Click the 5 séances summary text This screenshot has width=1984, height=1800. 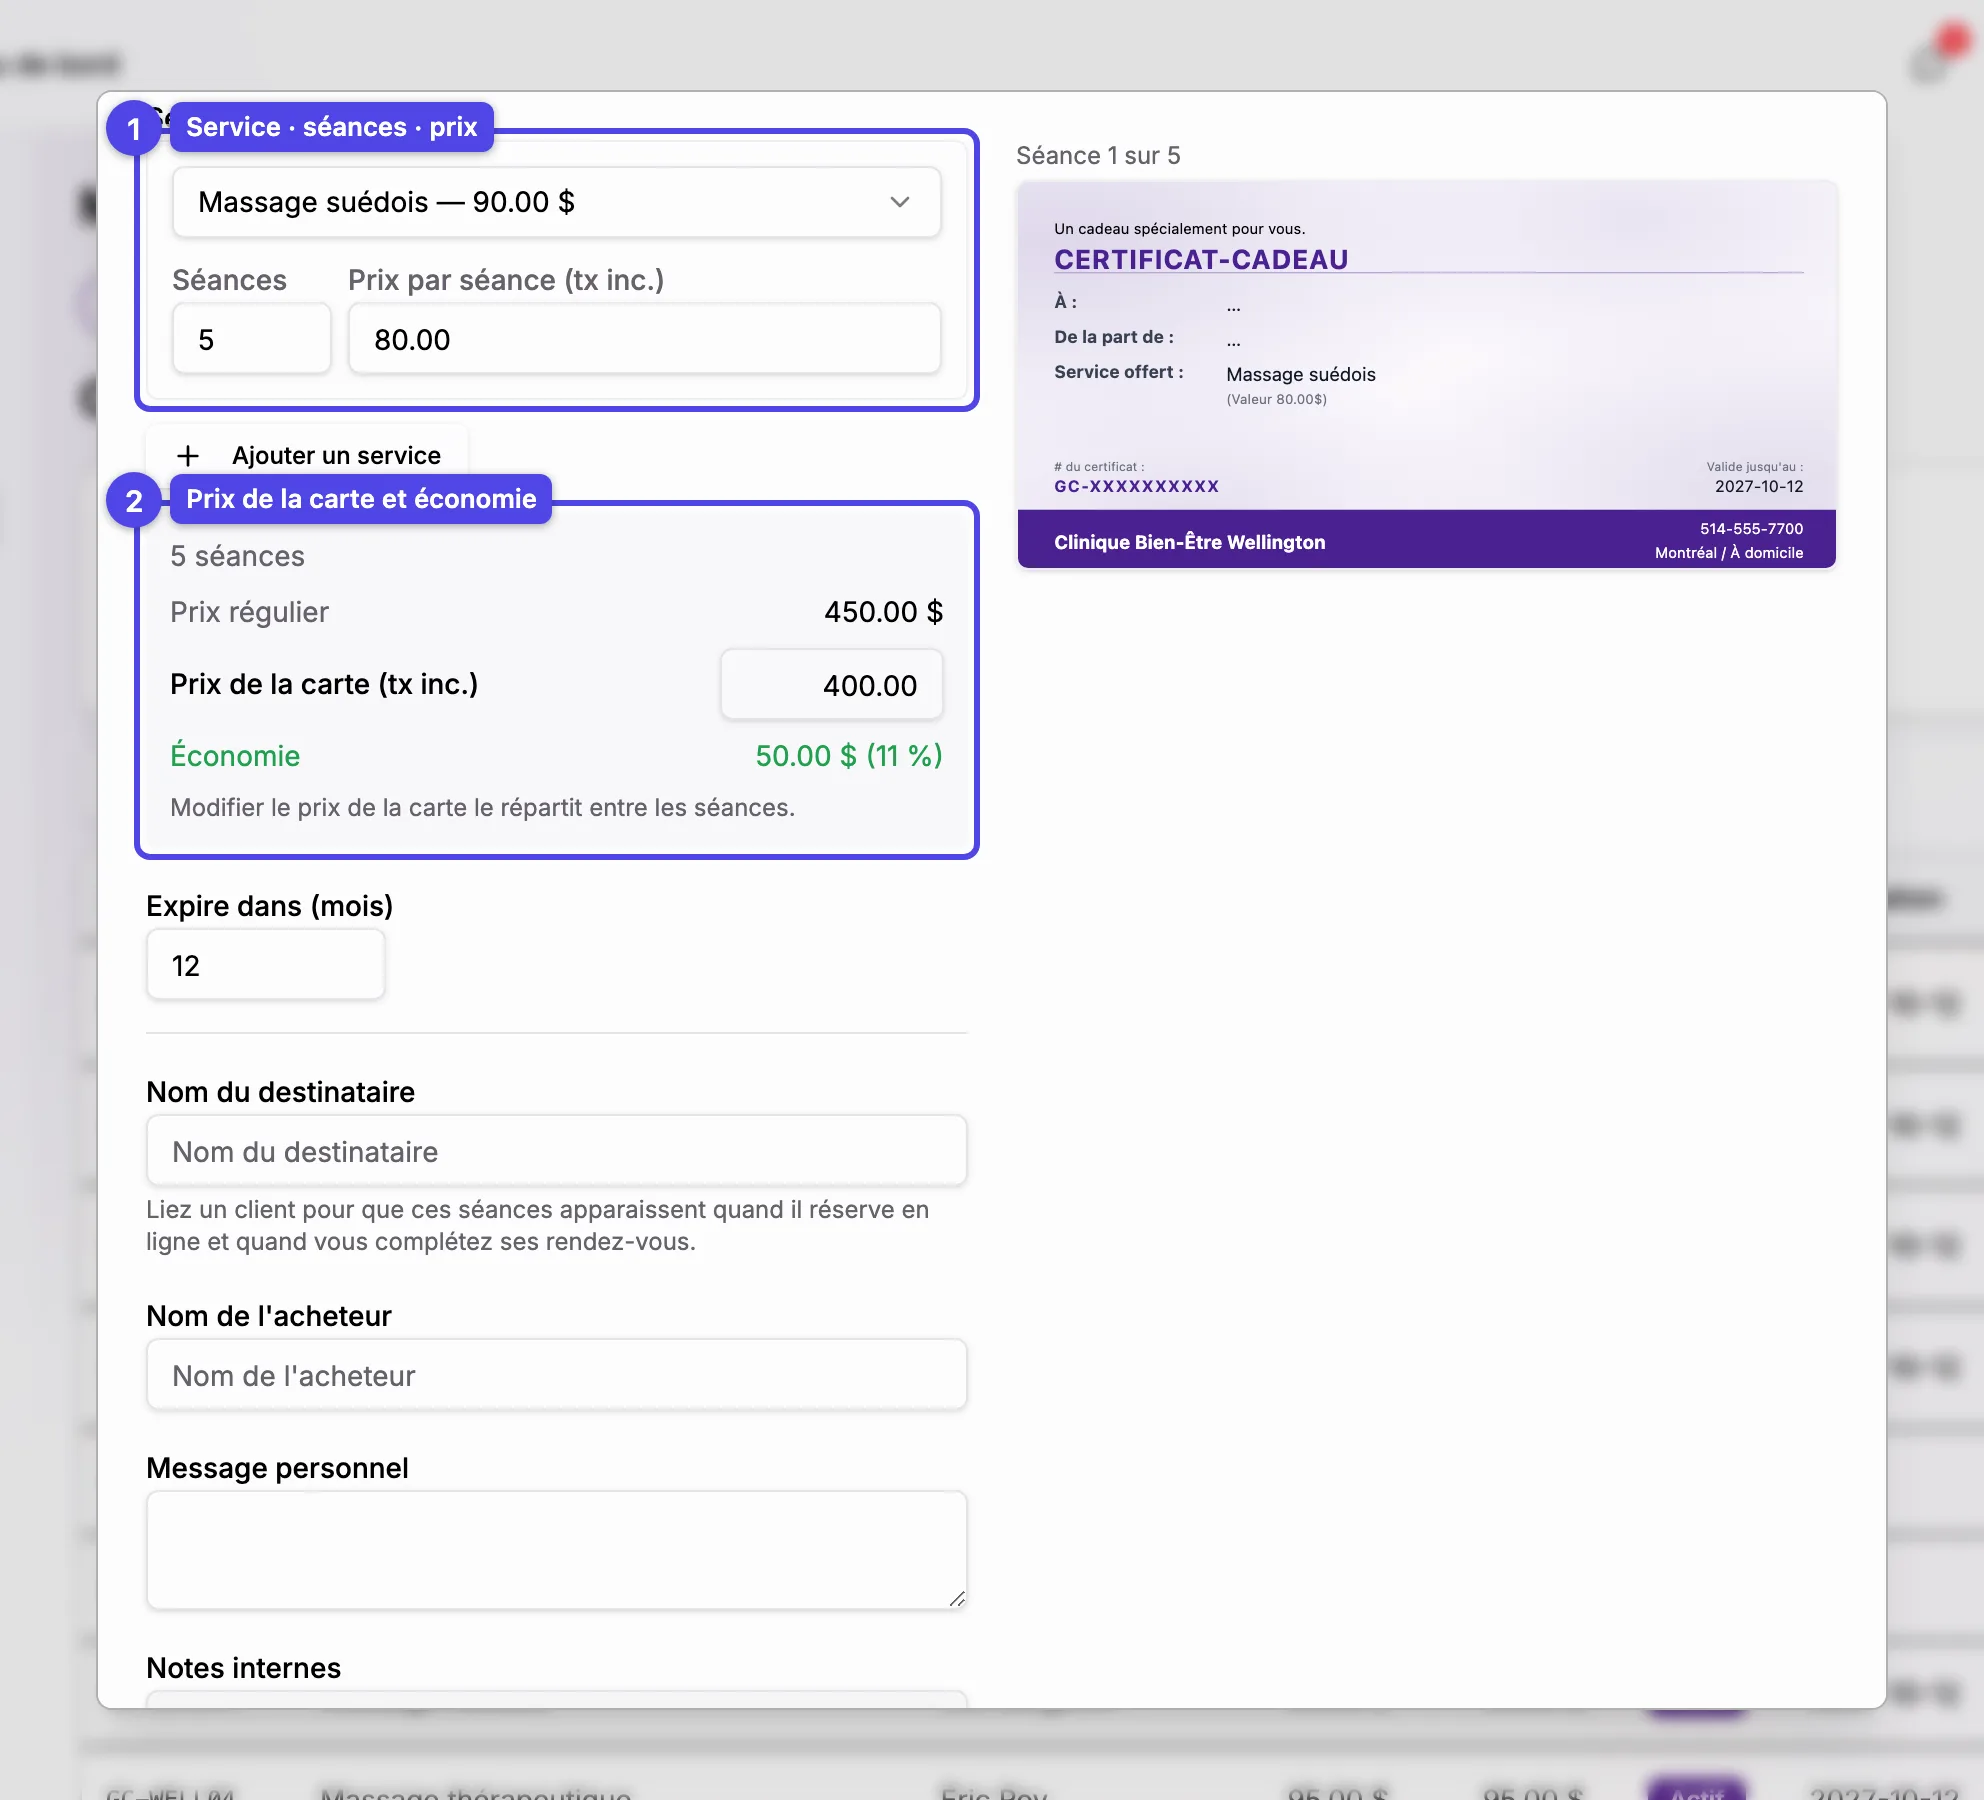pos(237,556)
